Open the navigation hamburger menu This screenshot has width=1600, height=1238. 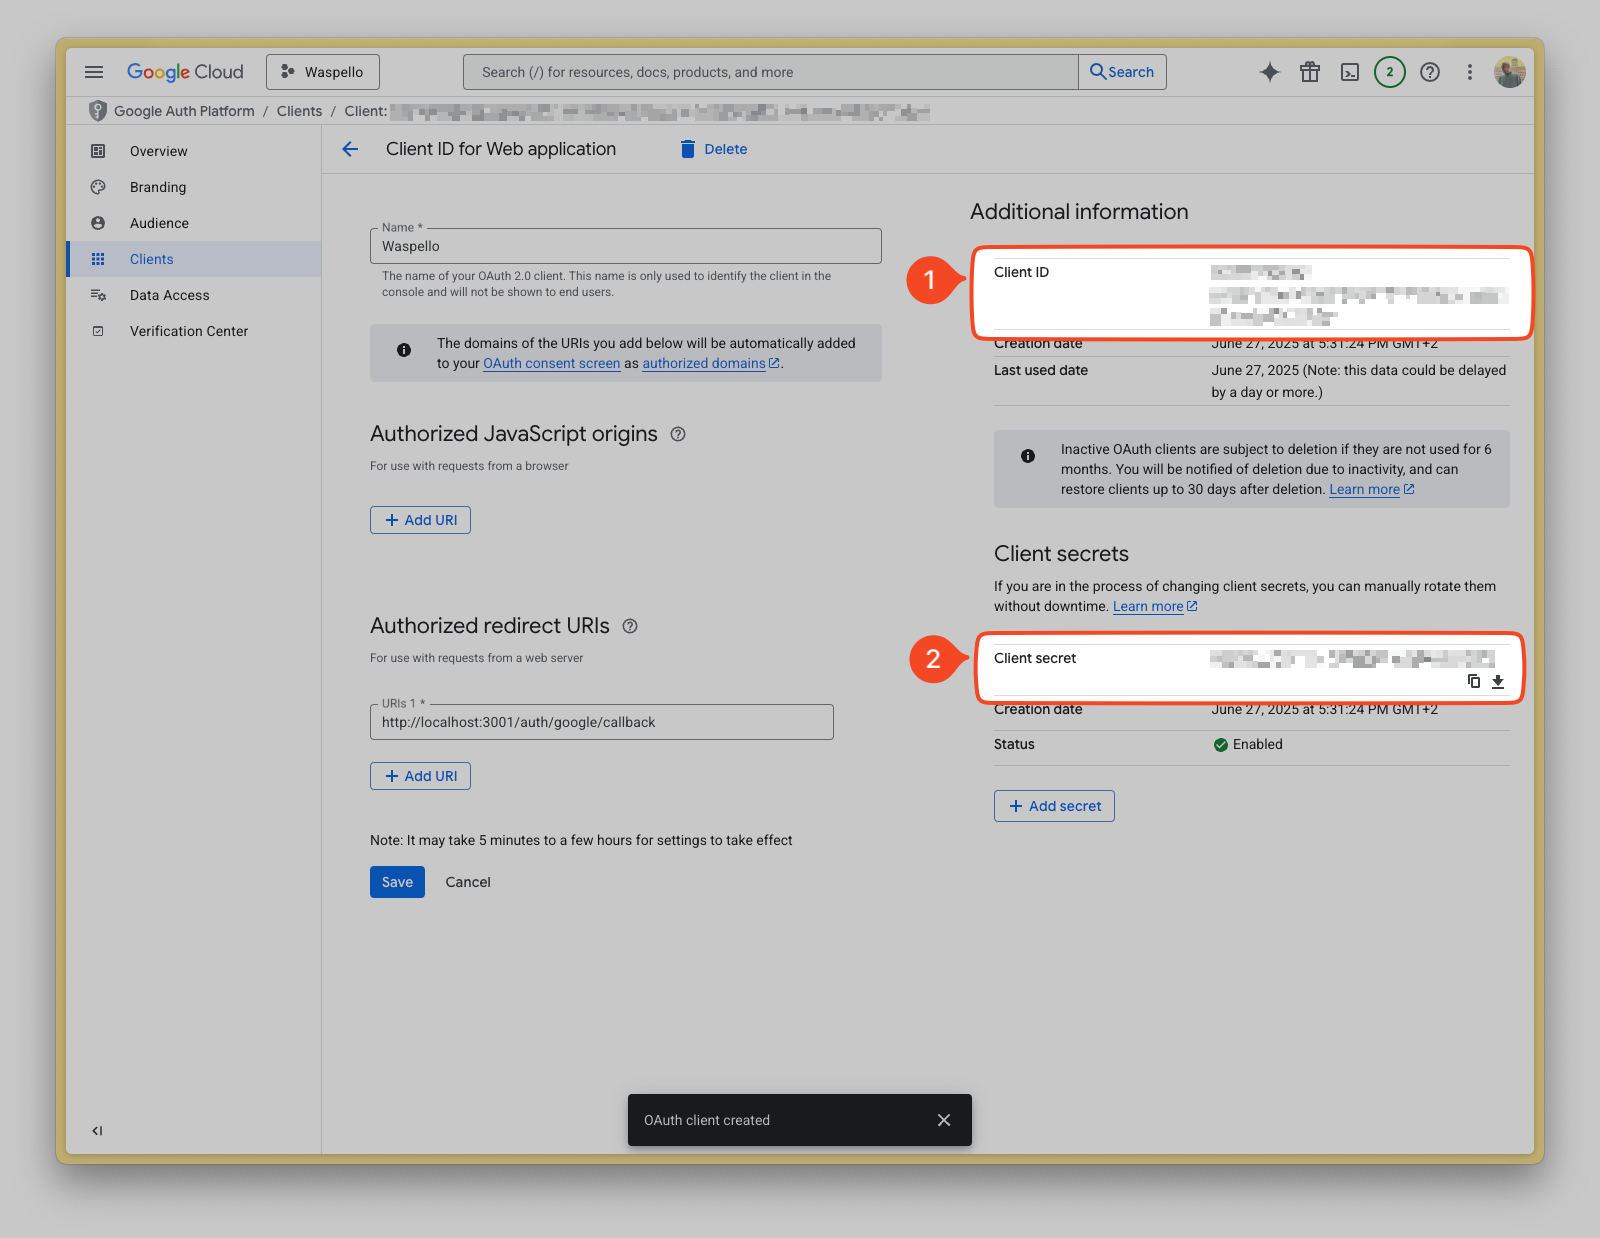[93, 71]
